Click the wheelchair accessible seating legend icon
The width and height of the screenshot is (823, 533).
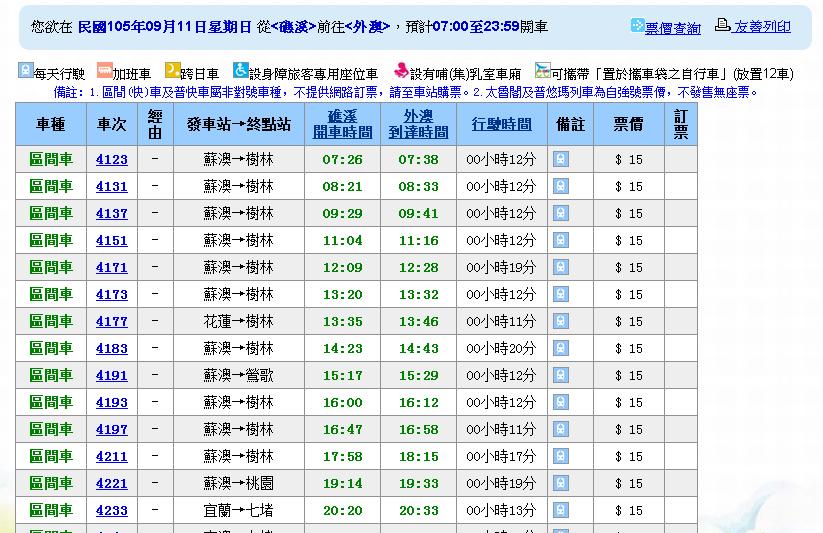click(x=240, y=70)
